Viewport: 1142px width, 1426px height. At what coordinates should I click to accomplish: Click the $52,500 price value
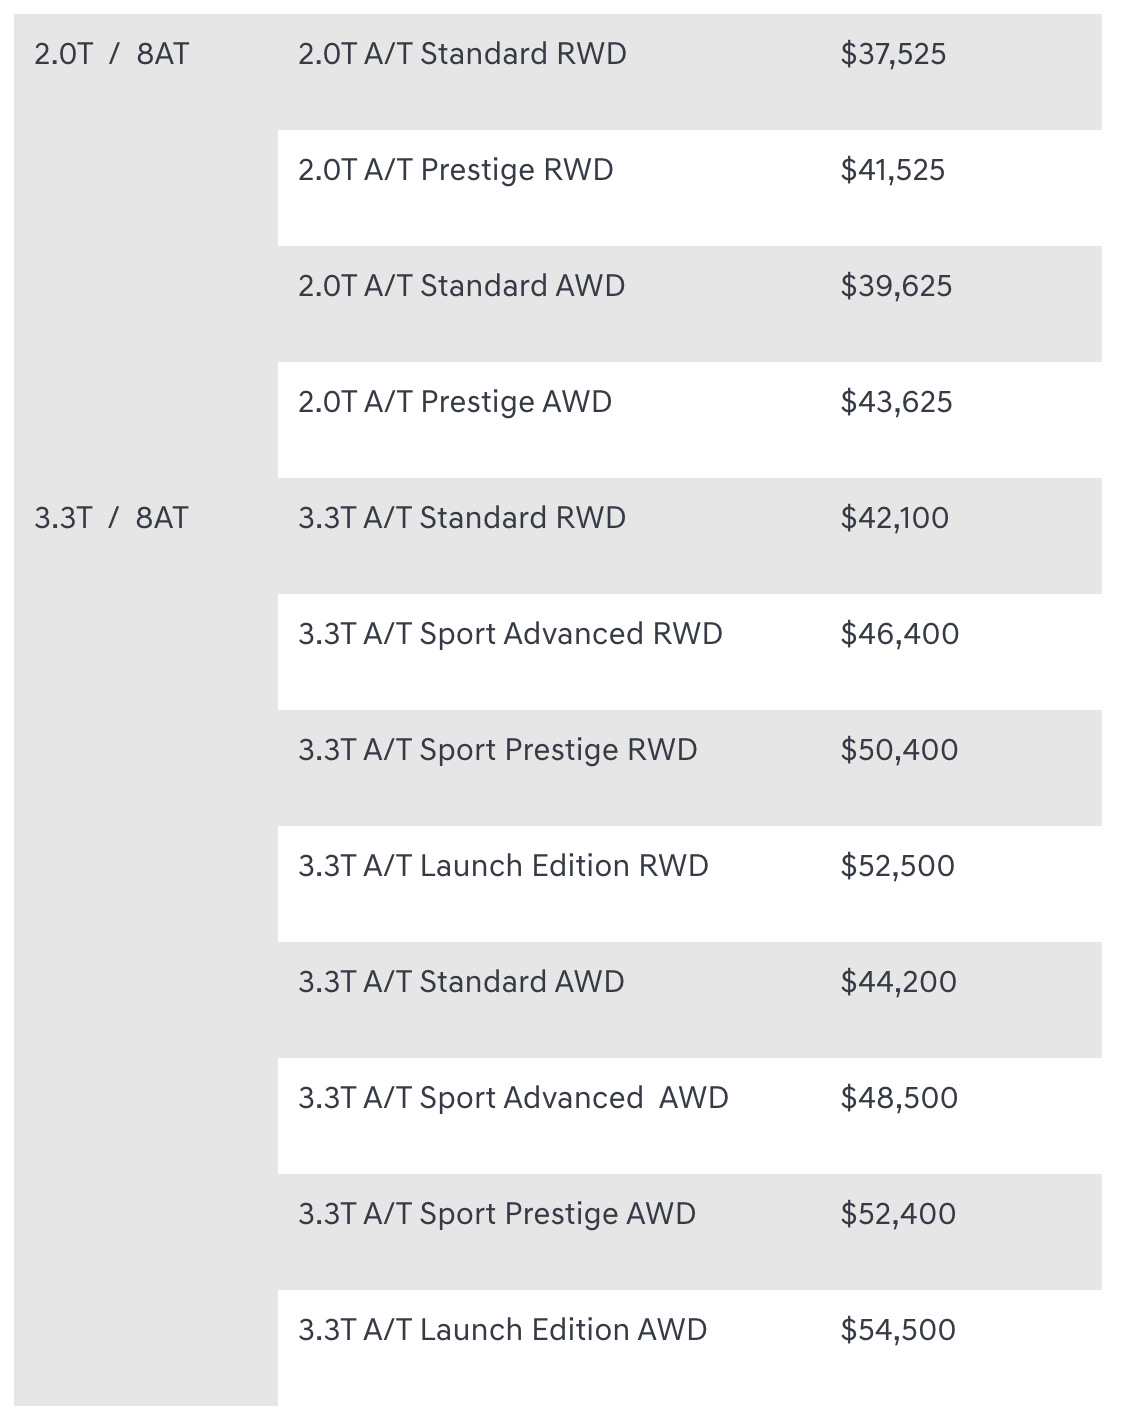[898, 866]
